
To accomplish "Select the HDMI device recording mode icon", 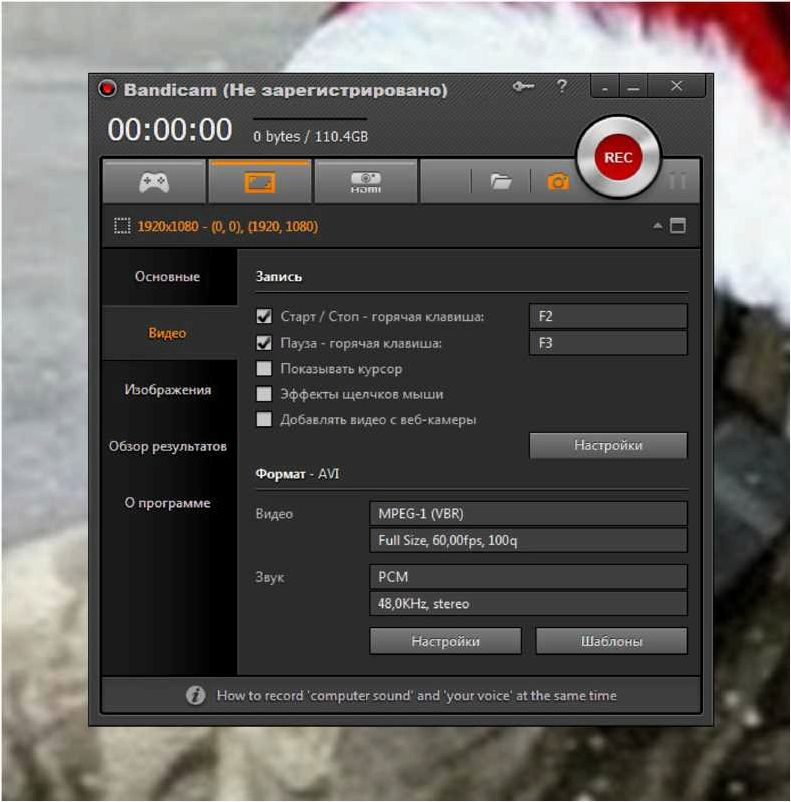I will pyautogui.click(x=365, y=183).
